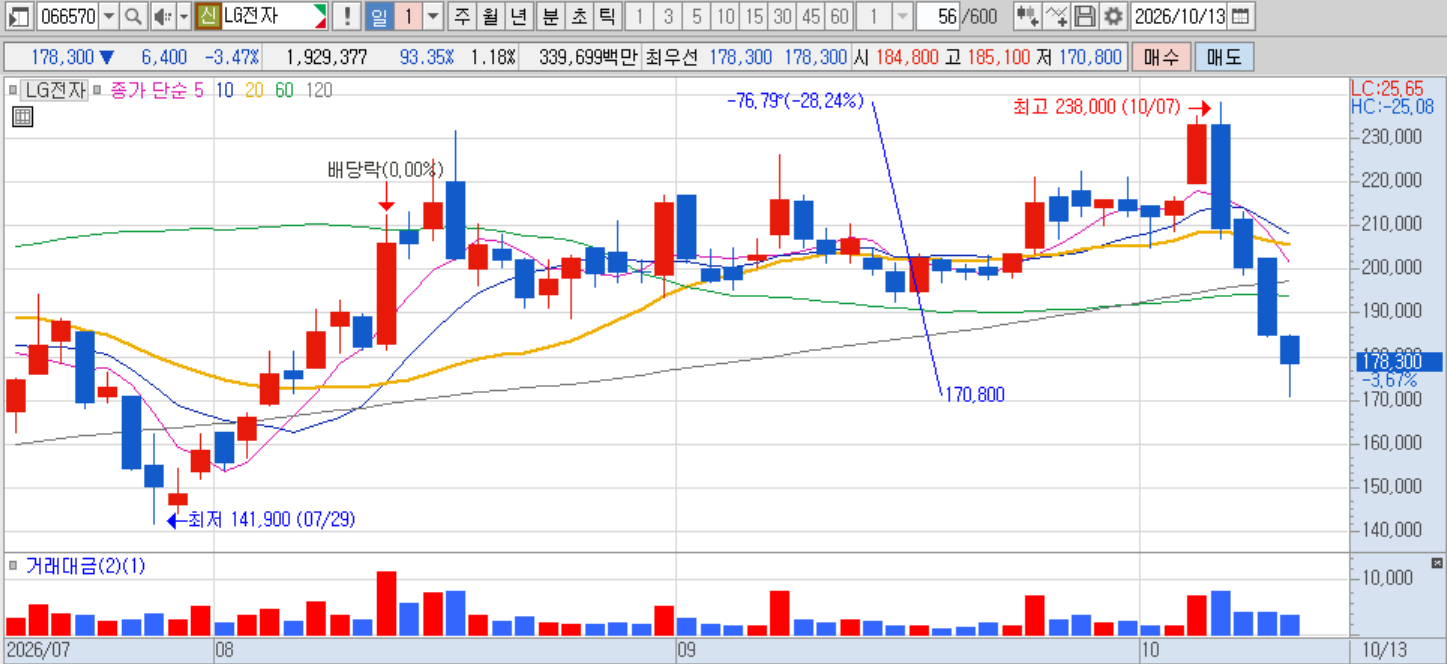Click the 종가 단순 5 moving average label

157,91
